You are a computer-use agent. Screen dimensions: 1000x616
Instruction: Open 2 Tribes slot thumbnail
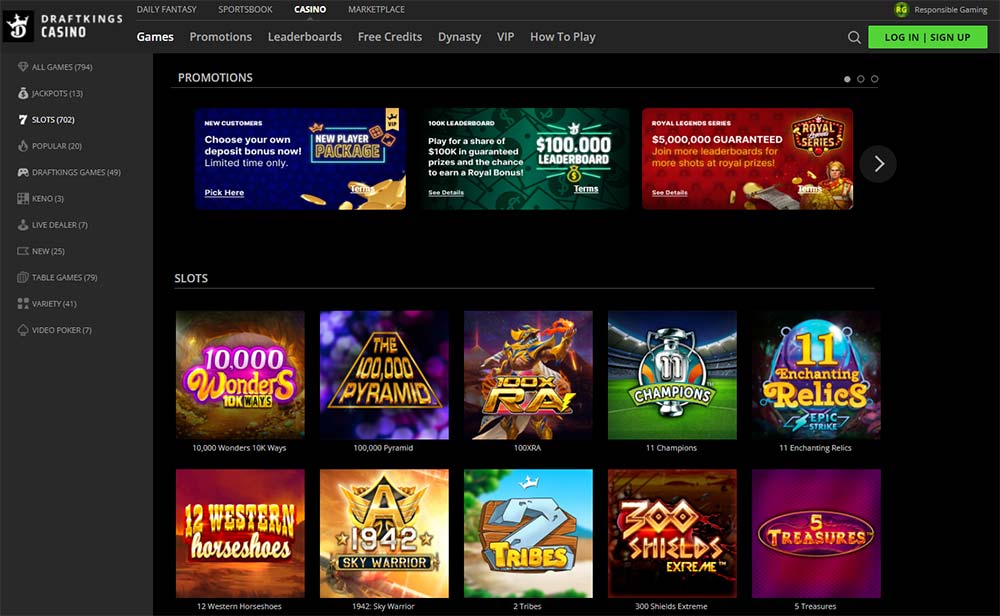pyautogui.click(x=528, y=534)
